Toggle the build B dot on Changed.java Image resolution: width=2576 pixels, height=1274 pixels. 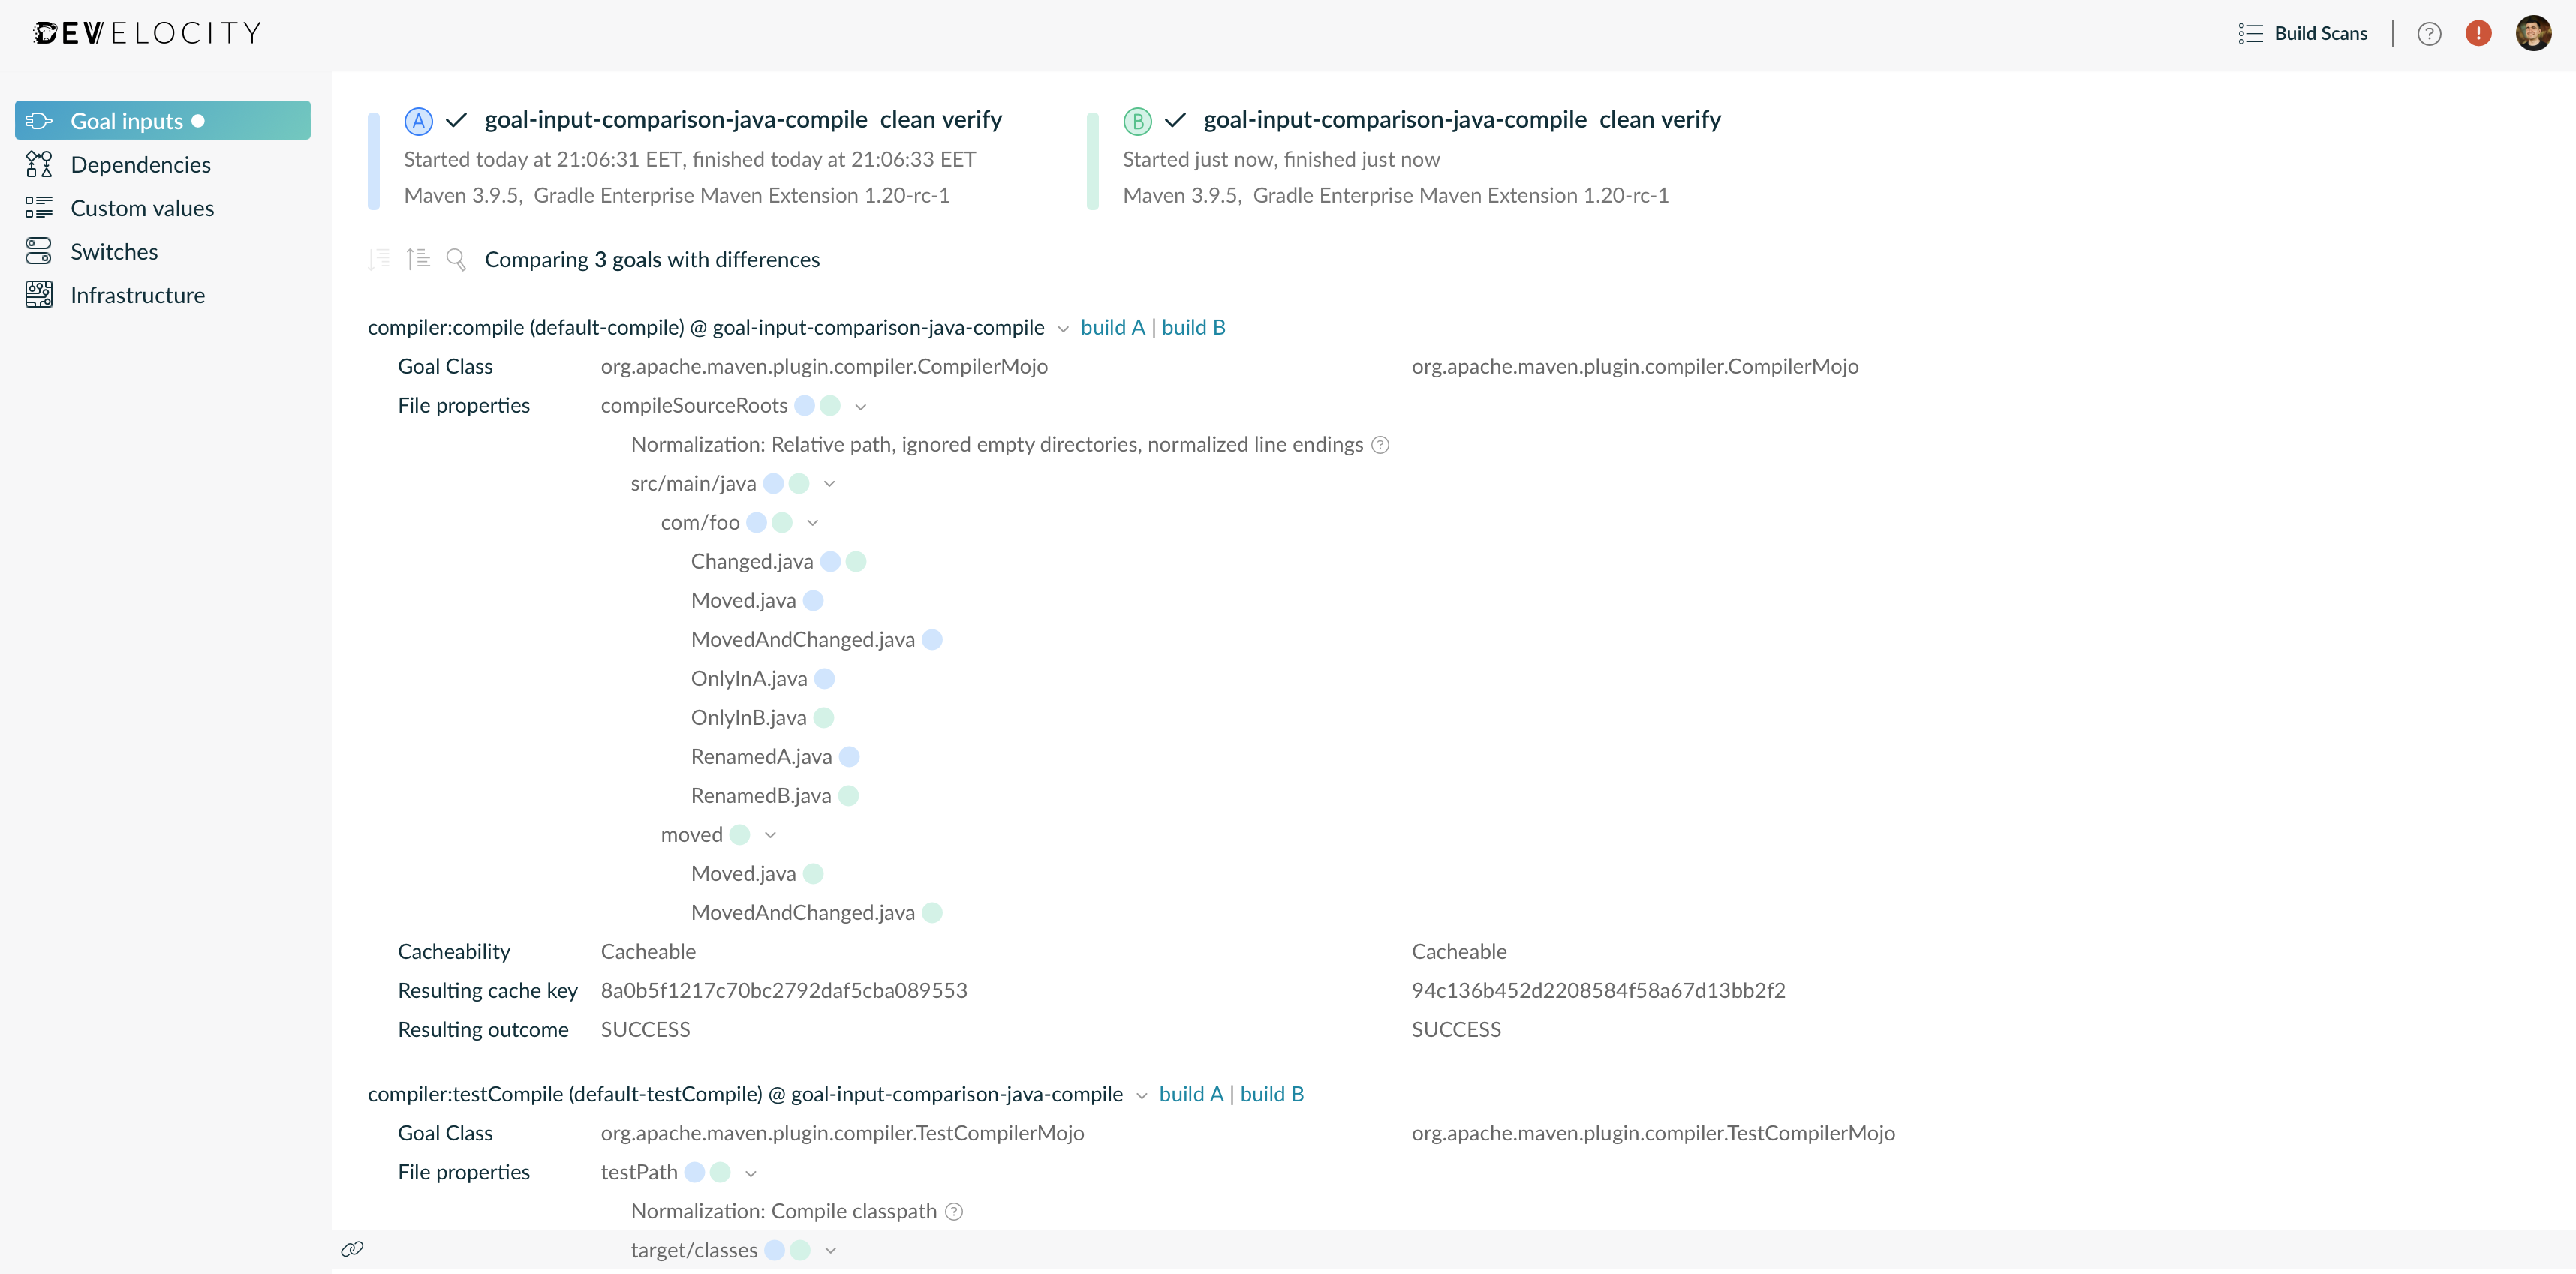(x=855, y=561)
